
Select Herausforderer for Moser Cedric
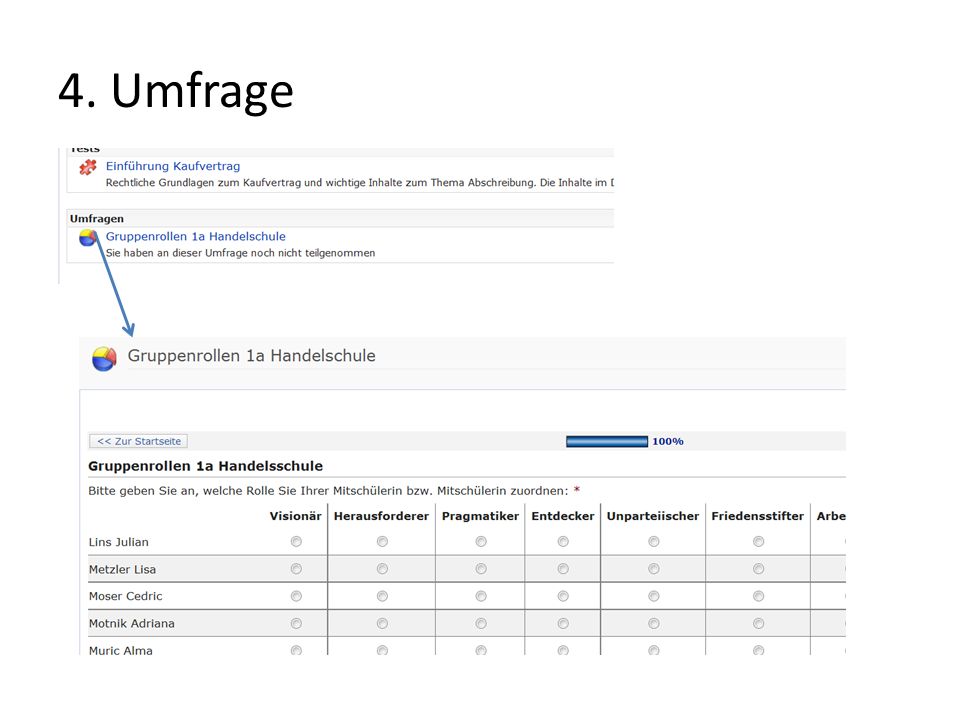(x=383, y=596)
